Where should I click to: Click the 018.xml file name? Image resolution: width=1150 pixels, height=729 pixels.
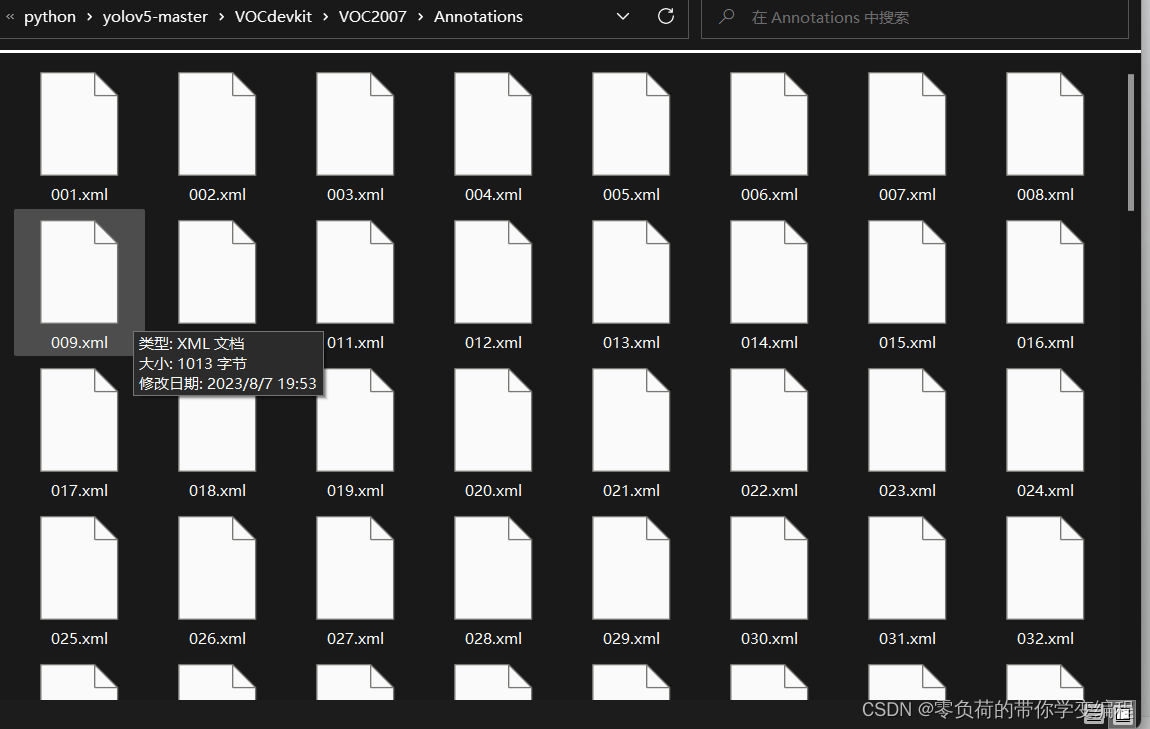[217, 491]
